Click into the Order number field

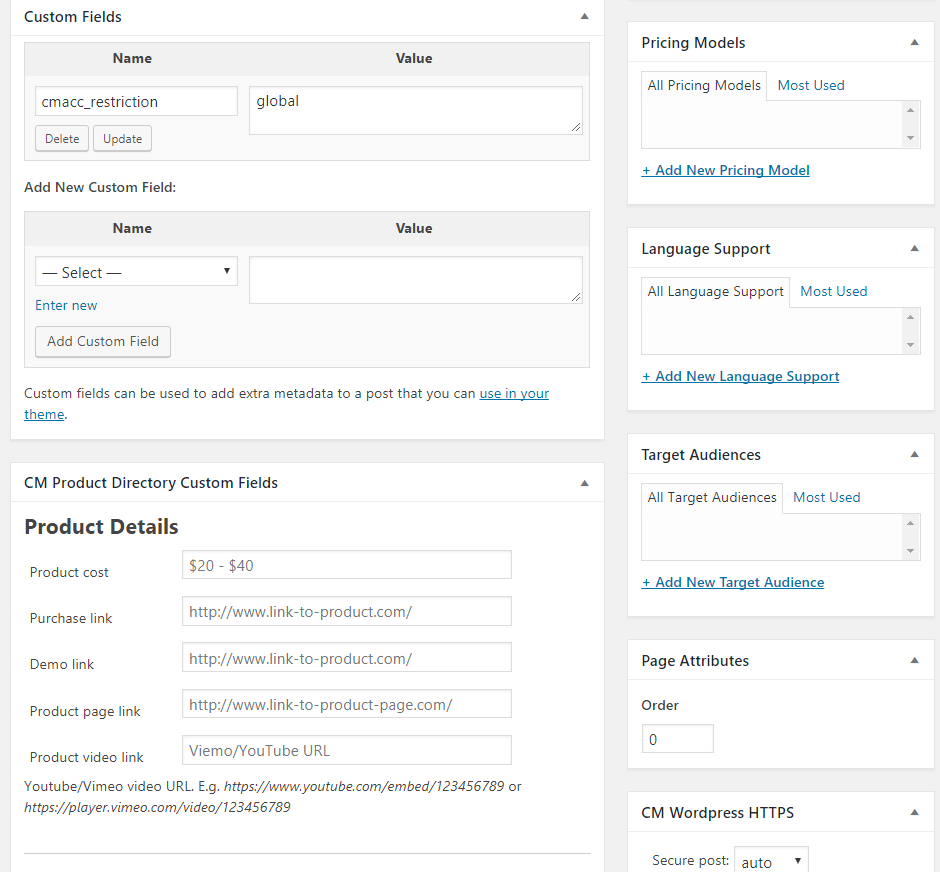coord(677,739)
